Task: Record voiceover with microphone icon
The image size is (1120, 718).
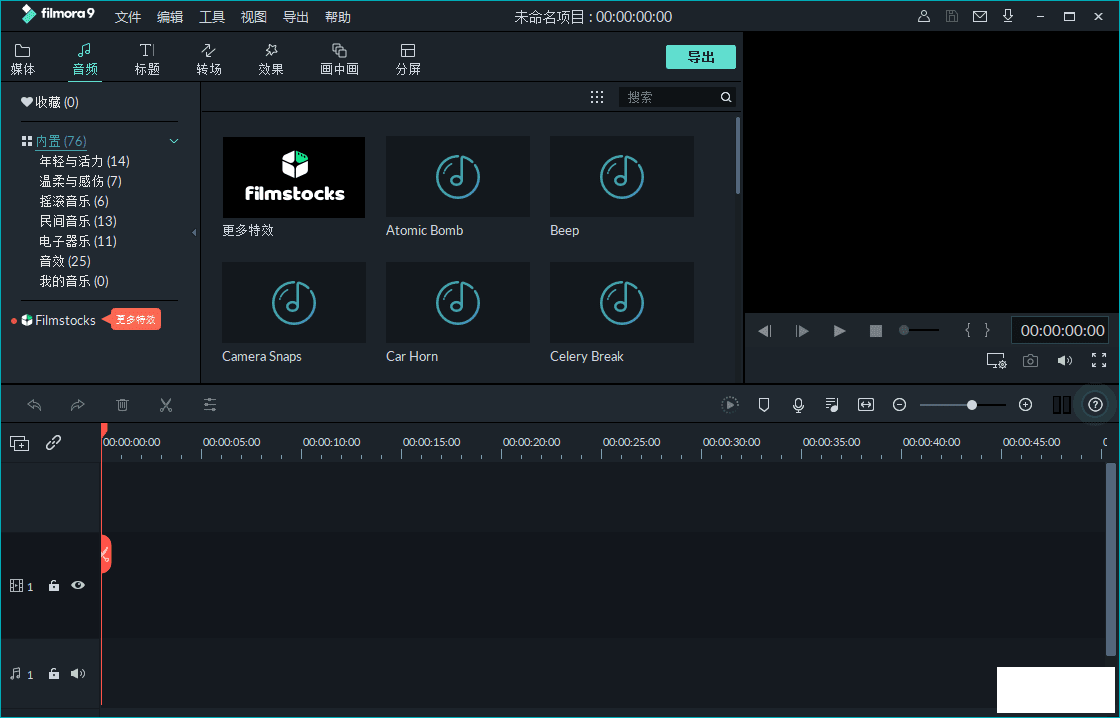Action: (x=799, y=405)
